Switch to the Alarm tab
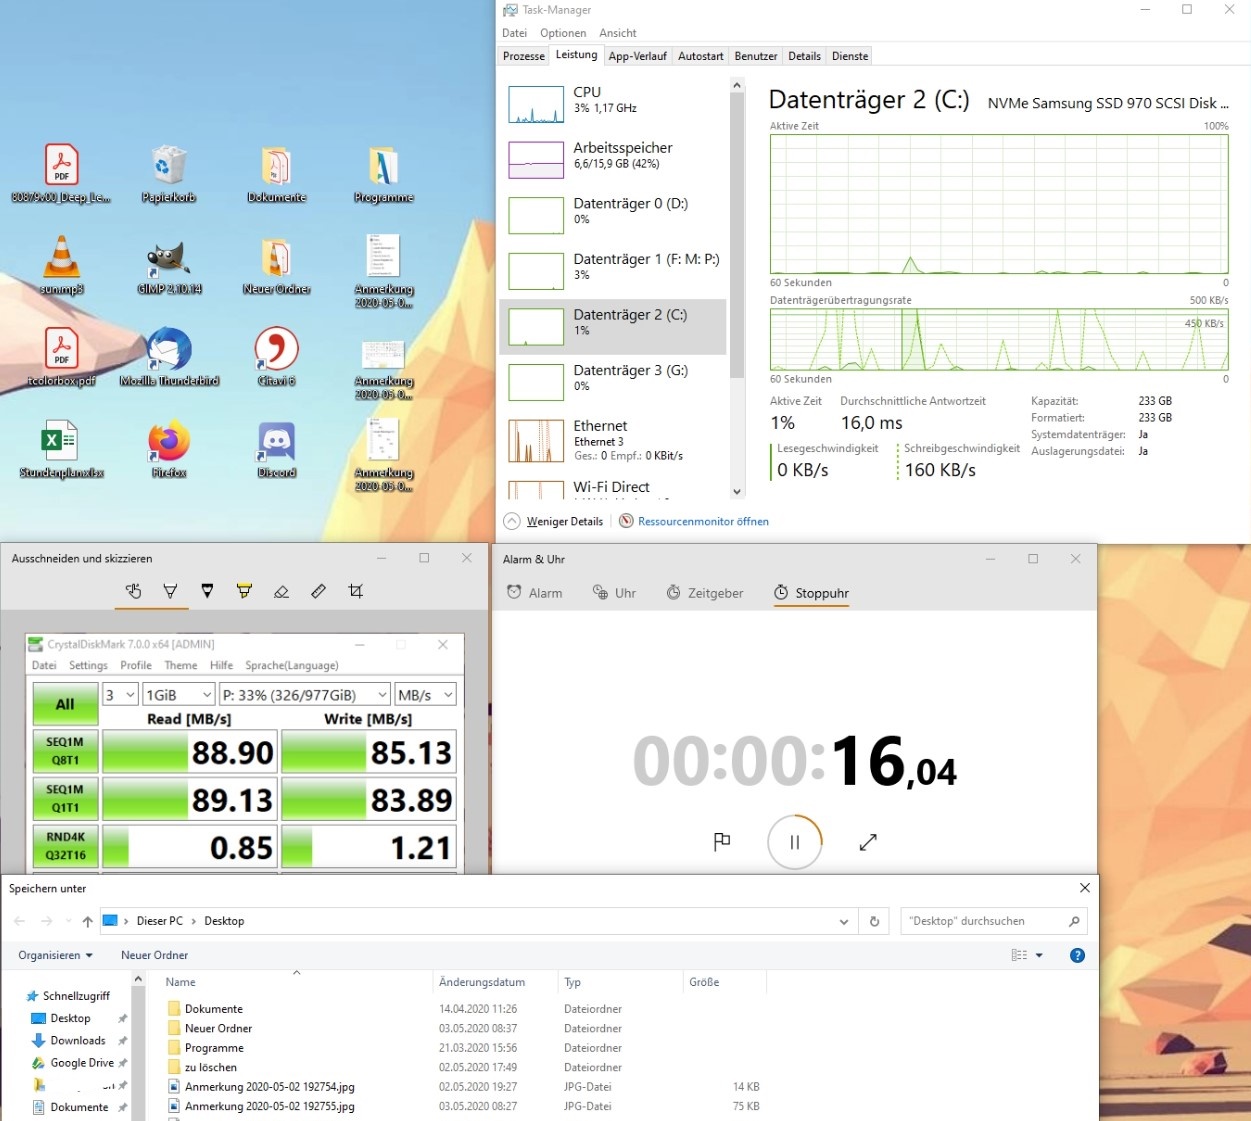1251x1121 pixels. tap(534, 593)
